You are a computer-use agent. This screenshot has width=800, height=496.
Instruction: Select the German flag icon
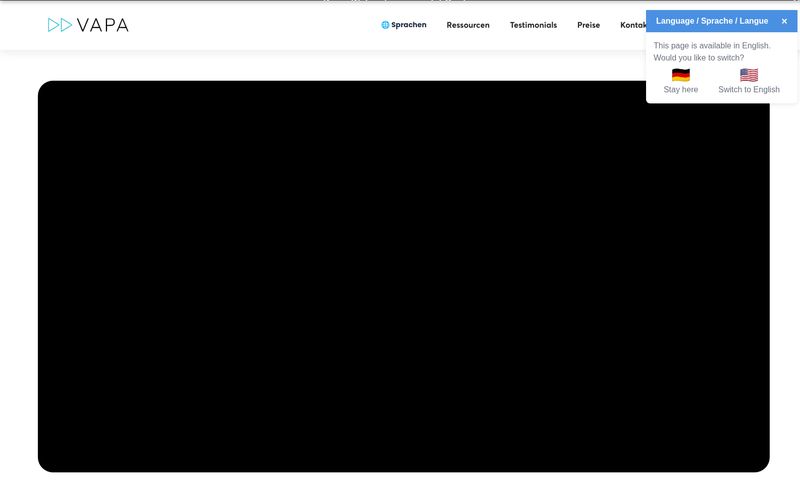[x=681, y=75]
